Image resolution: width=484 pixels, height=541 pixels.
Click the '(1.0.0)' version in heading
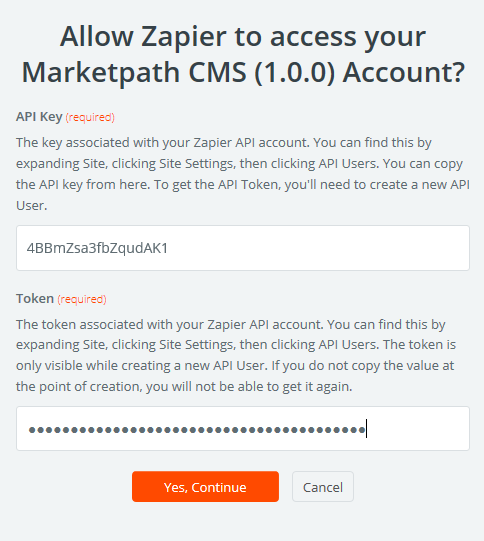pyautogui.click(x=295, y=72)
